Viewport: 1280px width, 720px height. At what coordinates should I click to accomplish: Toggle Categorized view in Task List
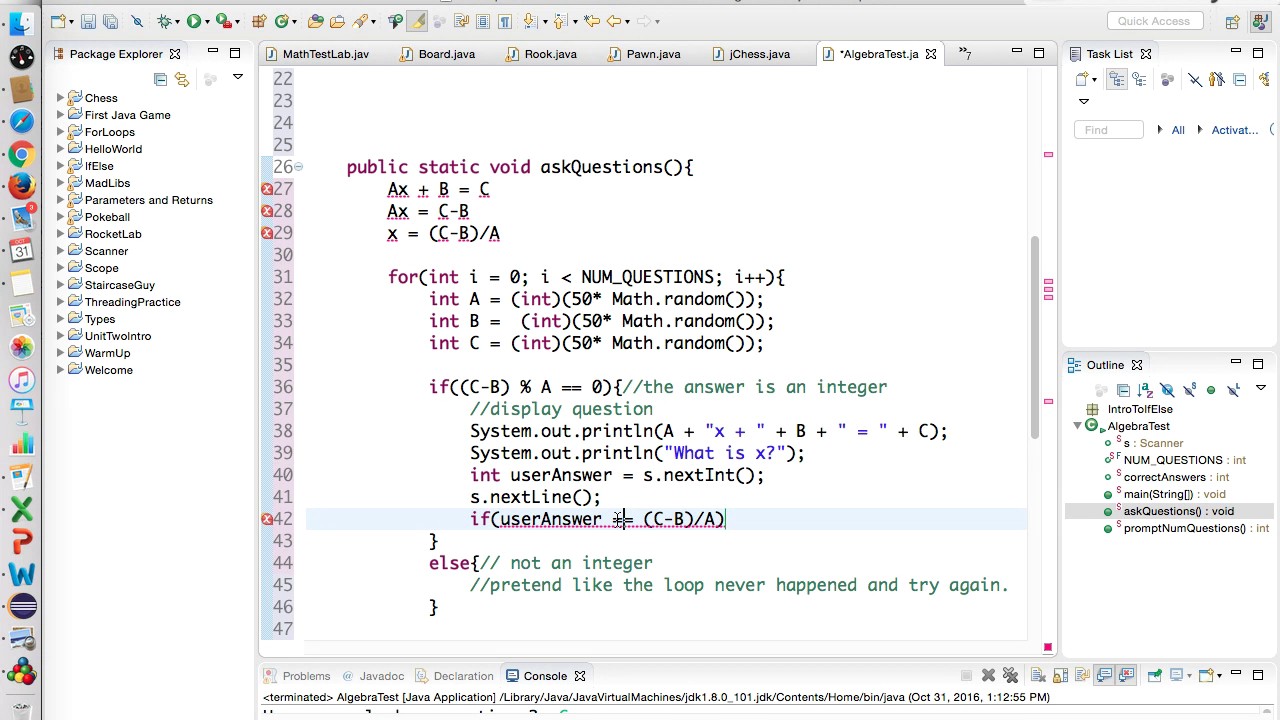click(1117, 79)
